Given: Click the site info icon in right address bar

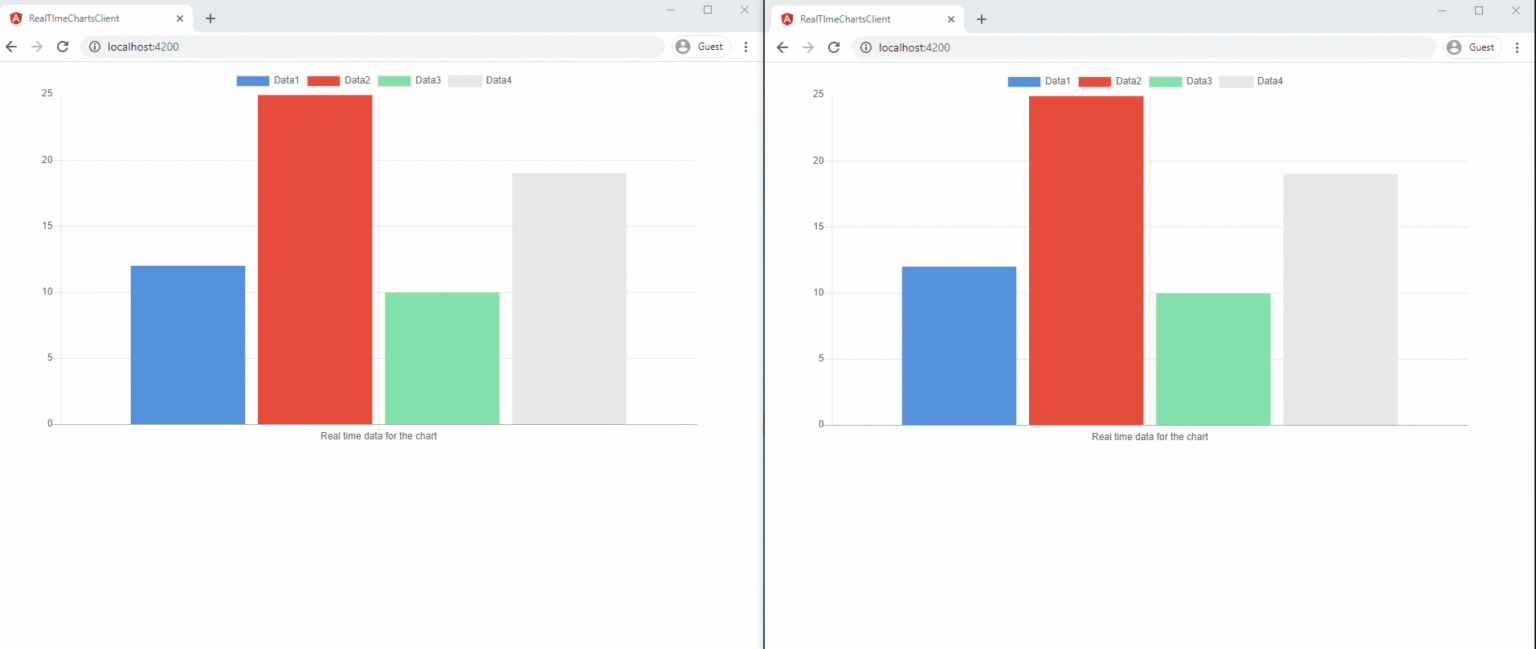Looking at the screenshot, I should coord(866,47).
